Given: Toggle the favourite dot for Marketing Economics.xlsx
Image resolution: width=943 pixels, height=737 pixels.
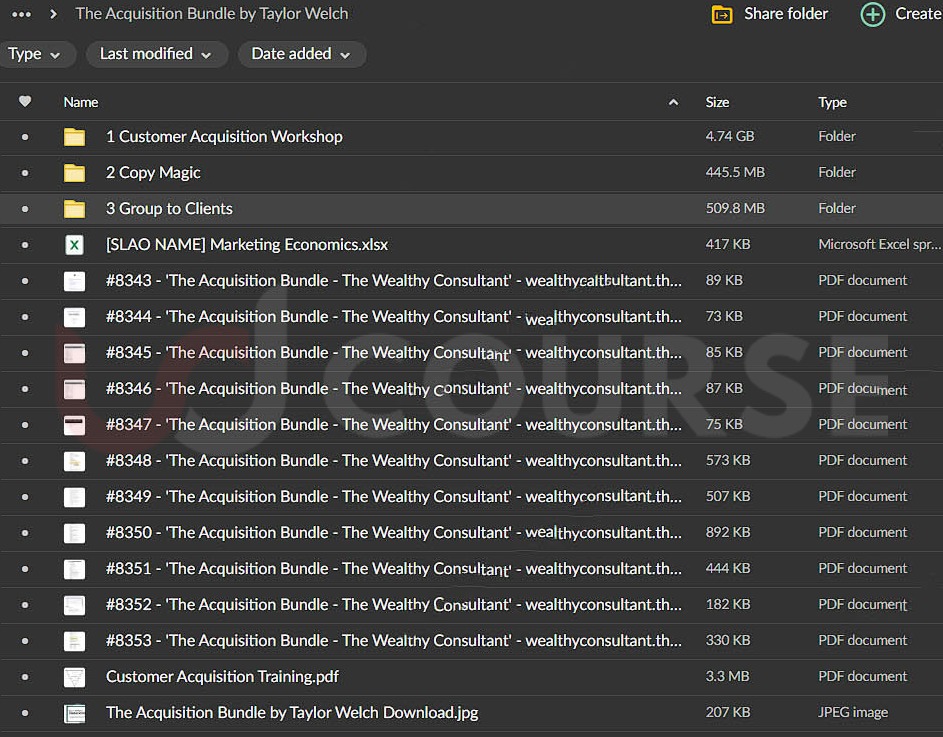Looking at the screenshot, I should click(25, 245).
